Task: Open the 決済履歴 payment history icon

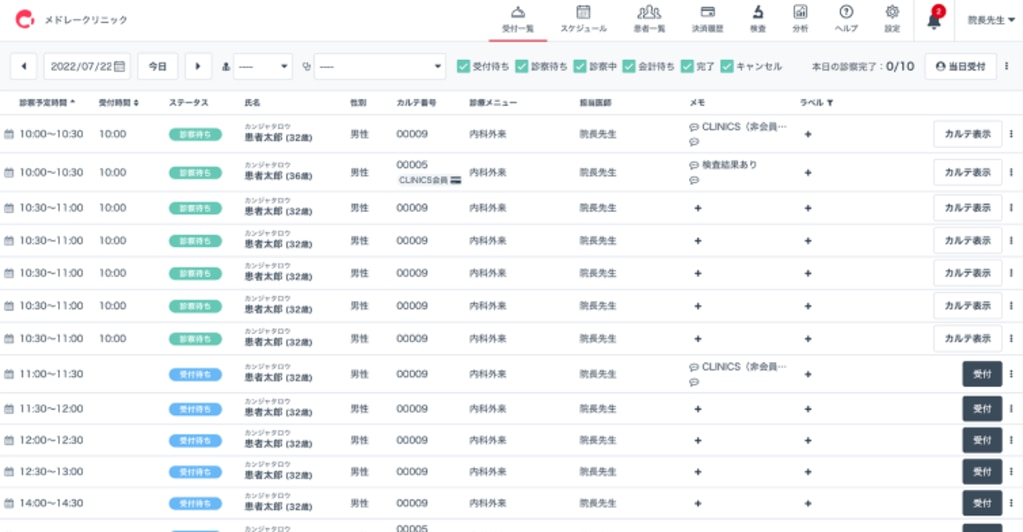Action: point(707,18)
